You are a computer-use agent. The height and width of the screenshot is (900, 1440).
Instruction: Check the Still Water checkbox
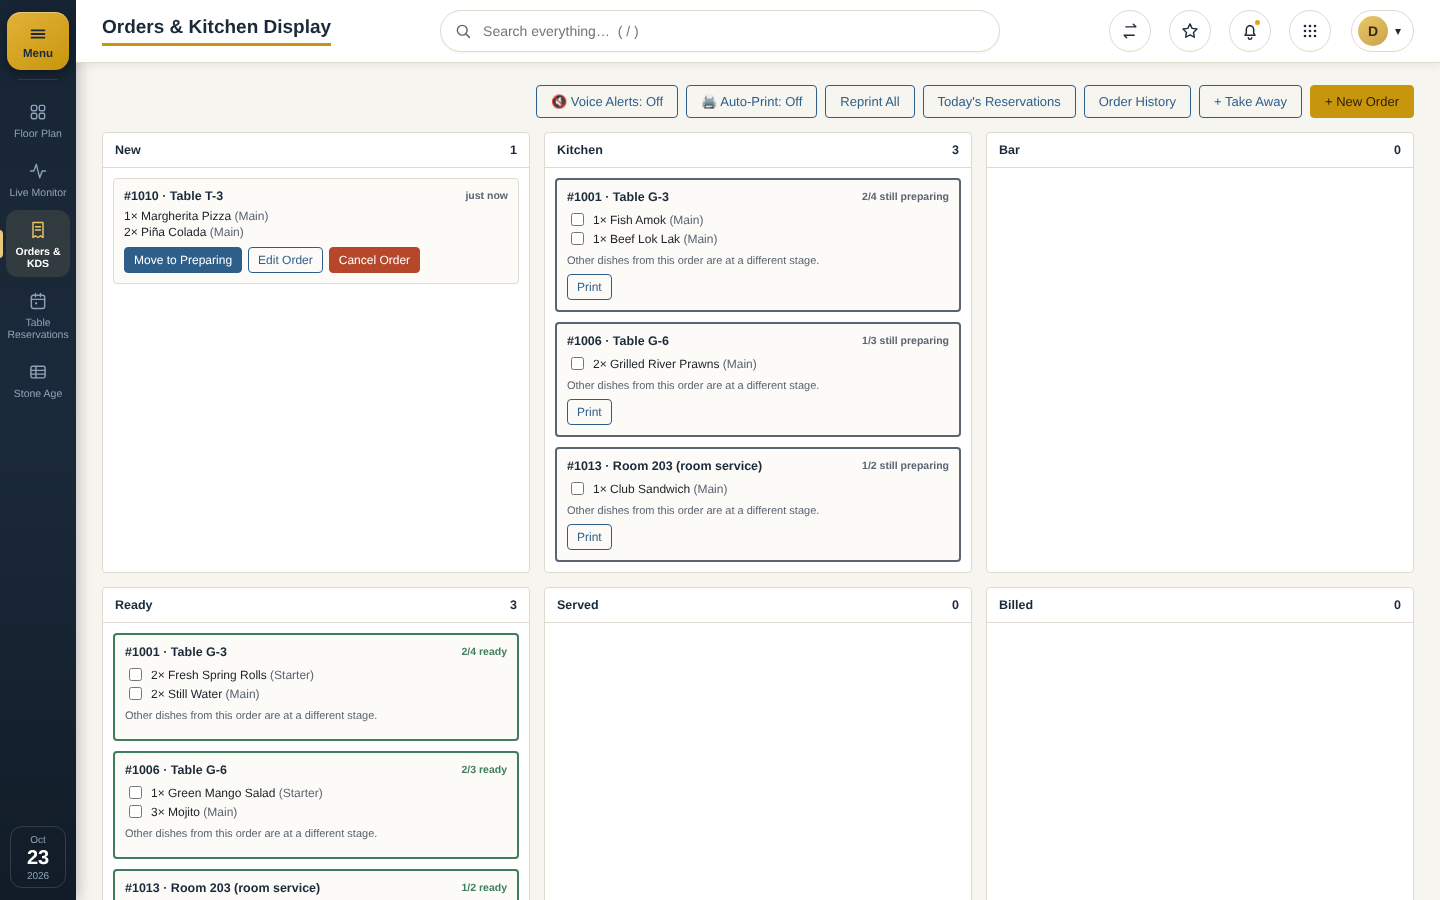(x=135, y=694)
